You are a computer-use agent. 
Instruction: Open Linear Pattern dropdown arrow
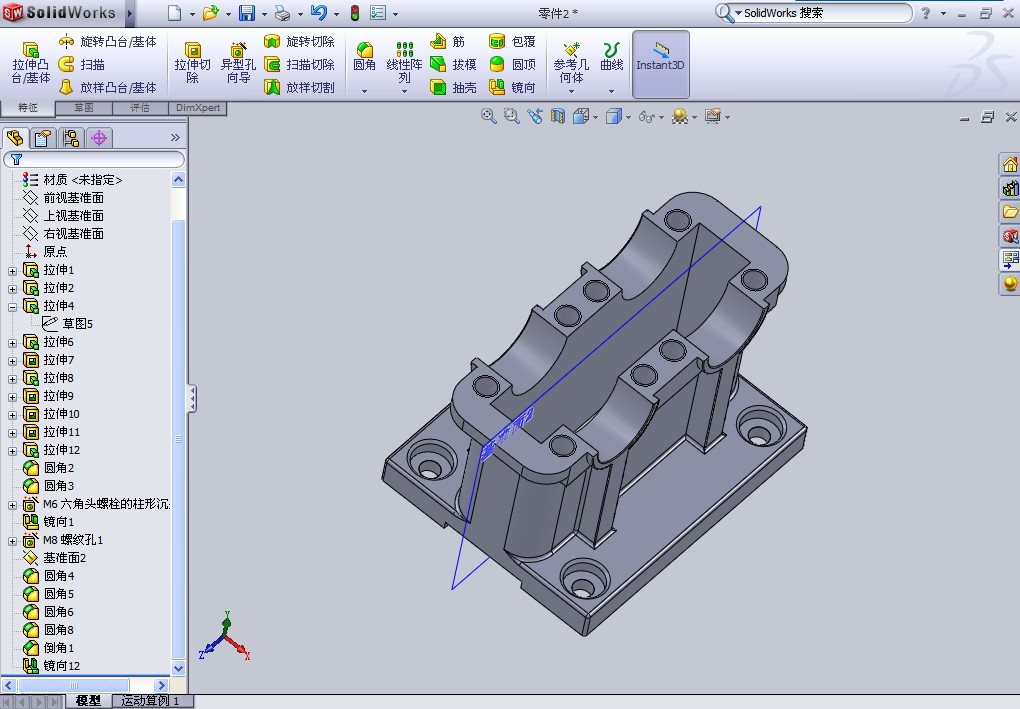pyautogui.click(x=404, y=91)
